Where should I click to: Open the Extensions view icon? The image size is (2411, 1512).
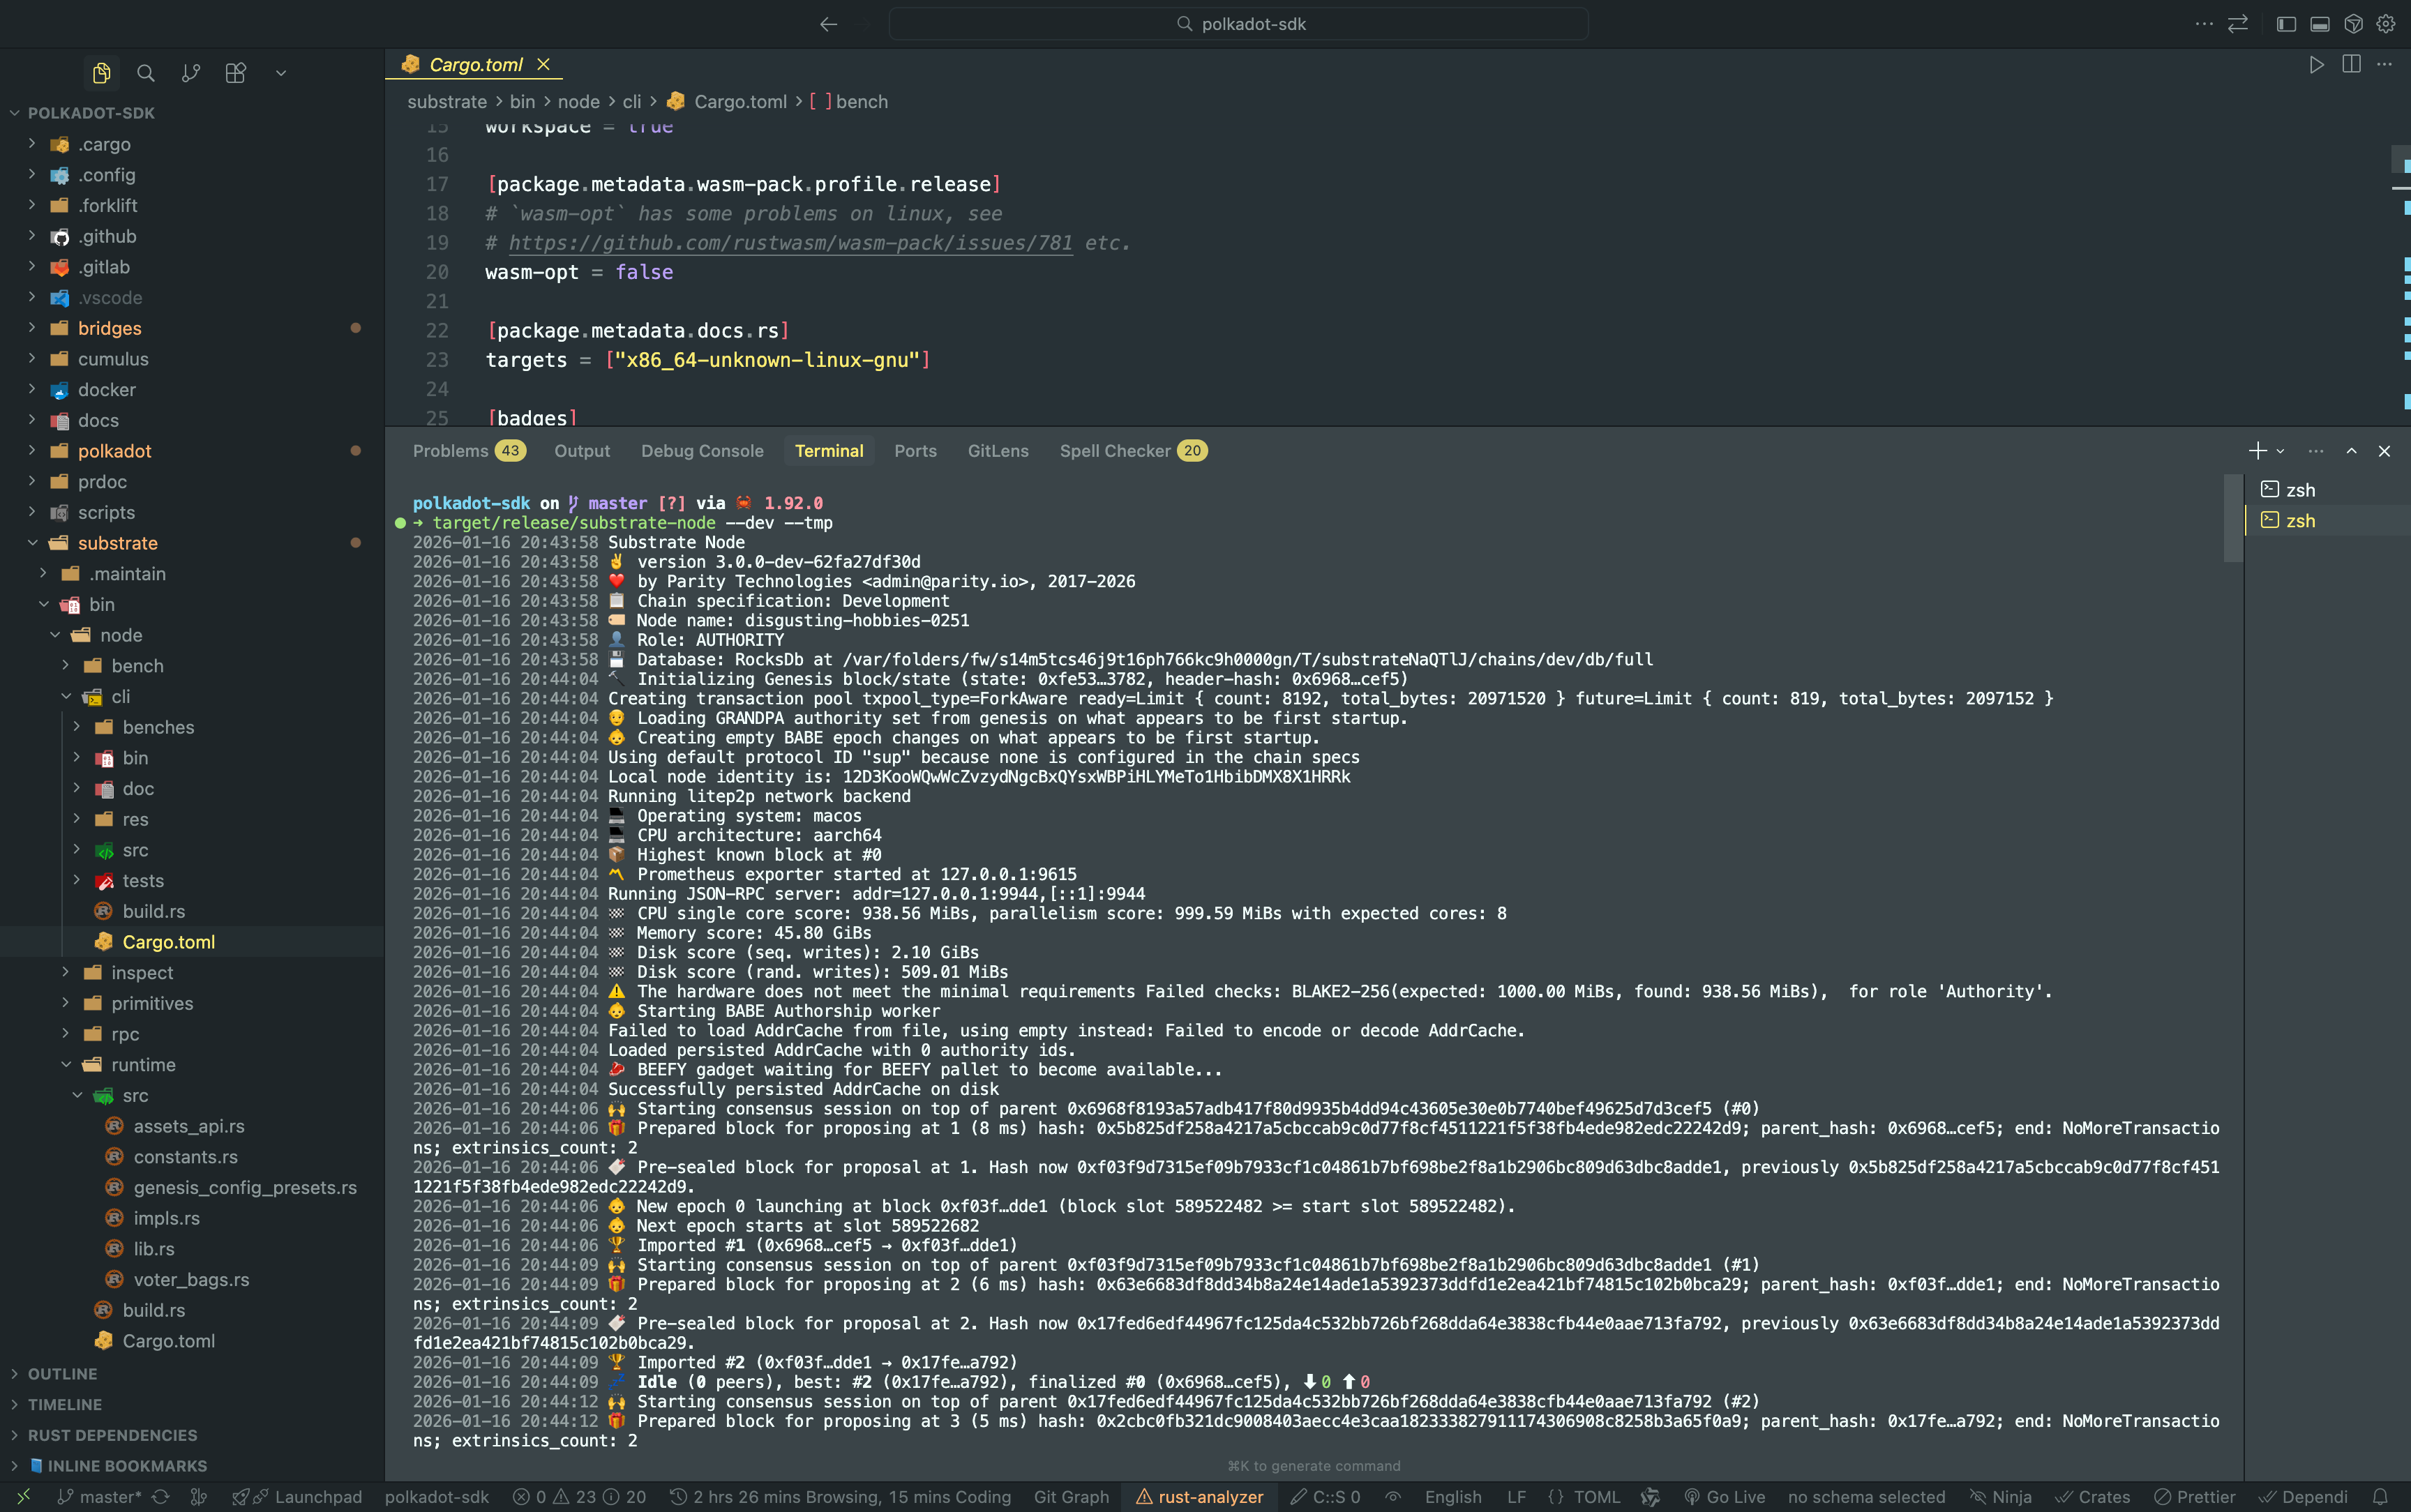tap(235, 73)
